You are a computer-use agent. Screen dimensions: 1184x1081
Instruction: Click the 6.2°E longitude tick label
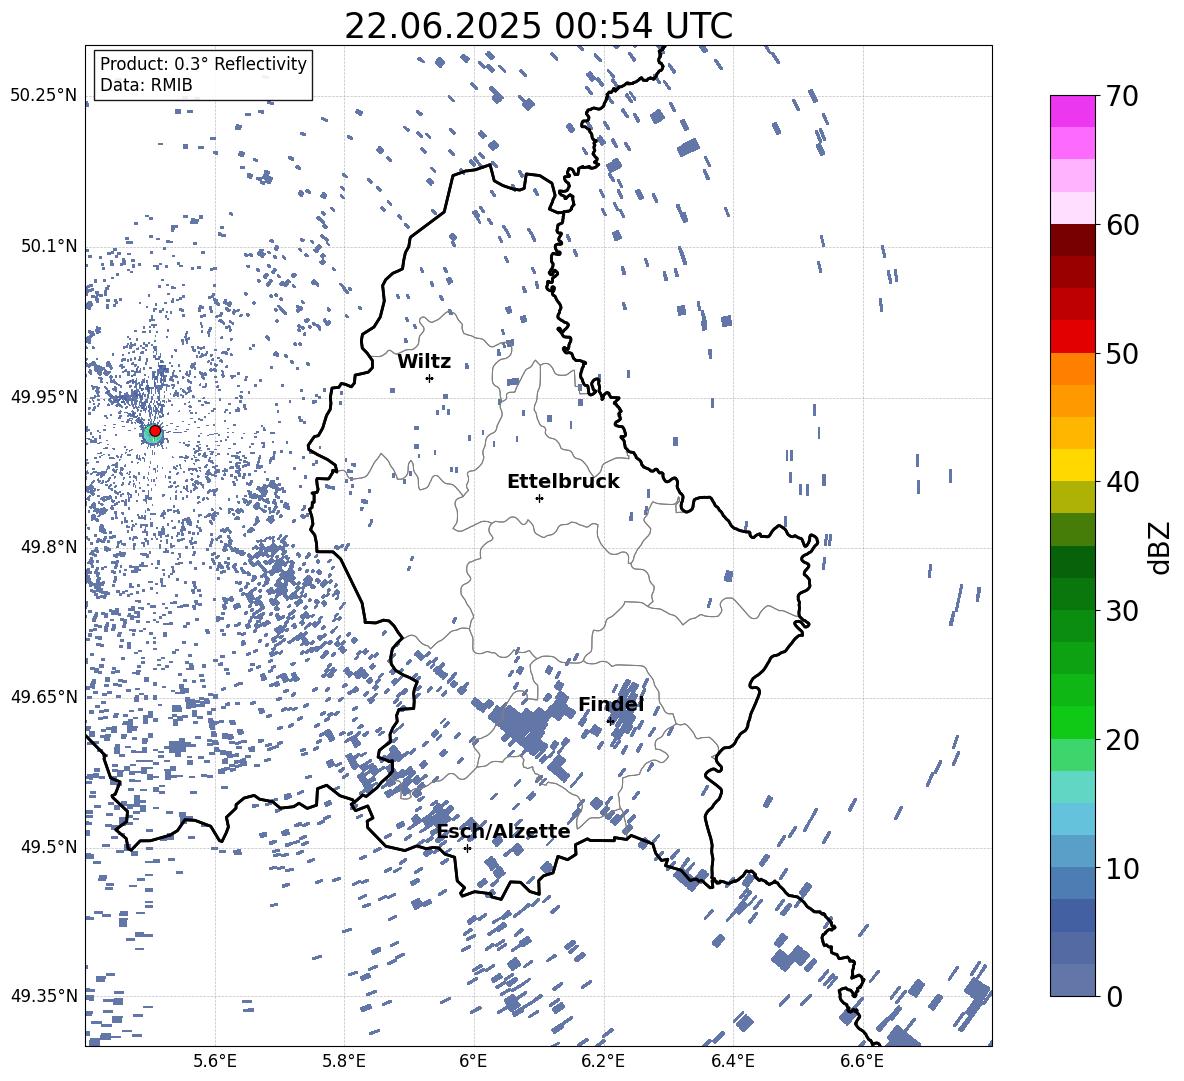click(603, 1061)
